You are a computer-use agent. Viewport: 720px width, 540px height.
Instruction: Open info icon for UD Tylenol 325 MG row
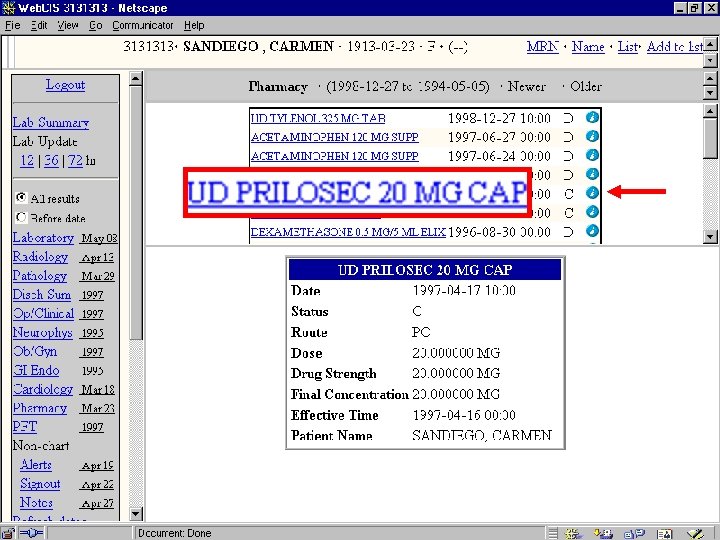[x=592, y=118]
